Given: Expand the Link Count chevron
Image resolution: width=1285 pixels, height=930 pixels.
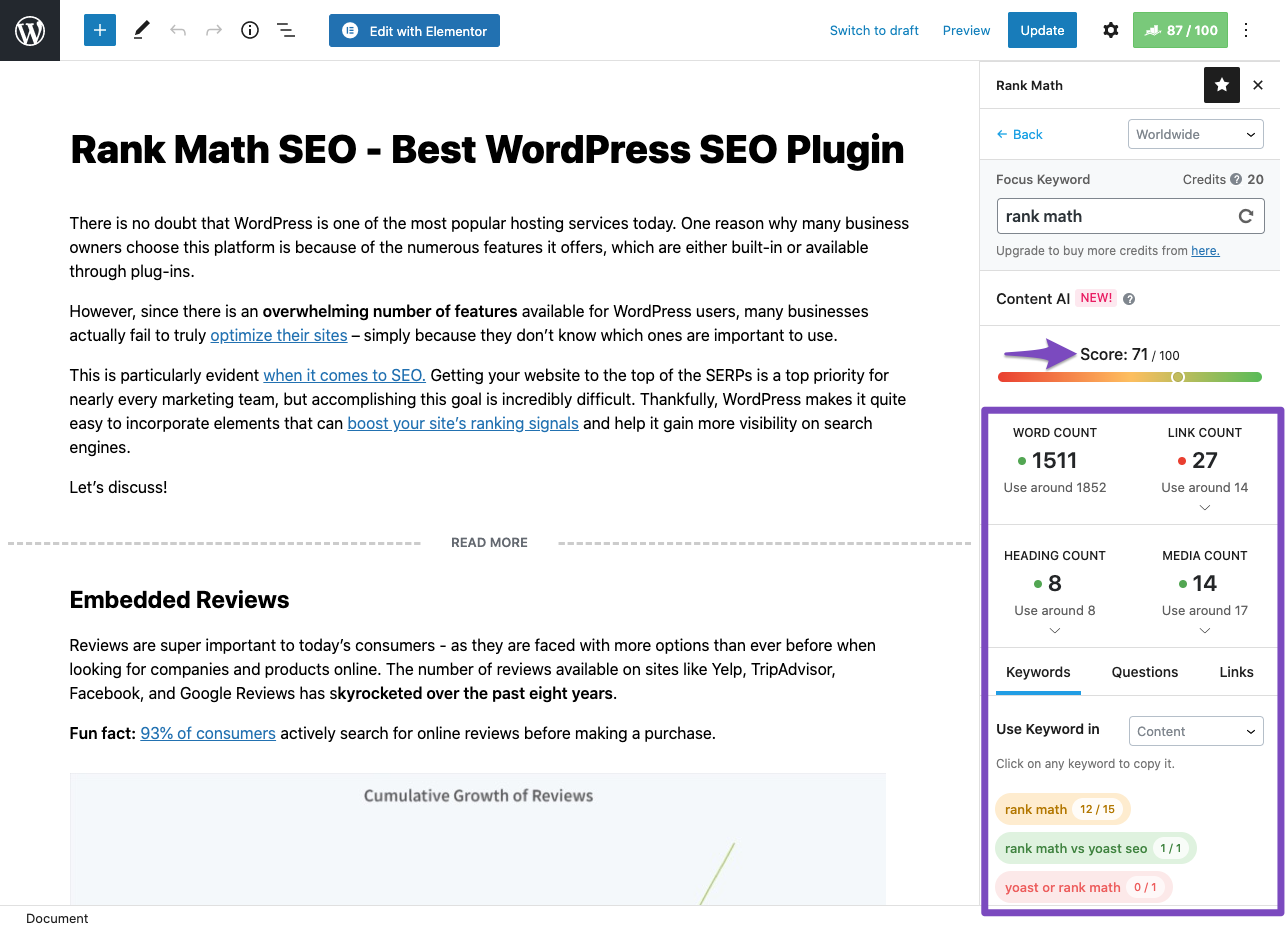Looking at the screenshot, I should [x=1204, y=507].
